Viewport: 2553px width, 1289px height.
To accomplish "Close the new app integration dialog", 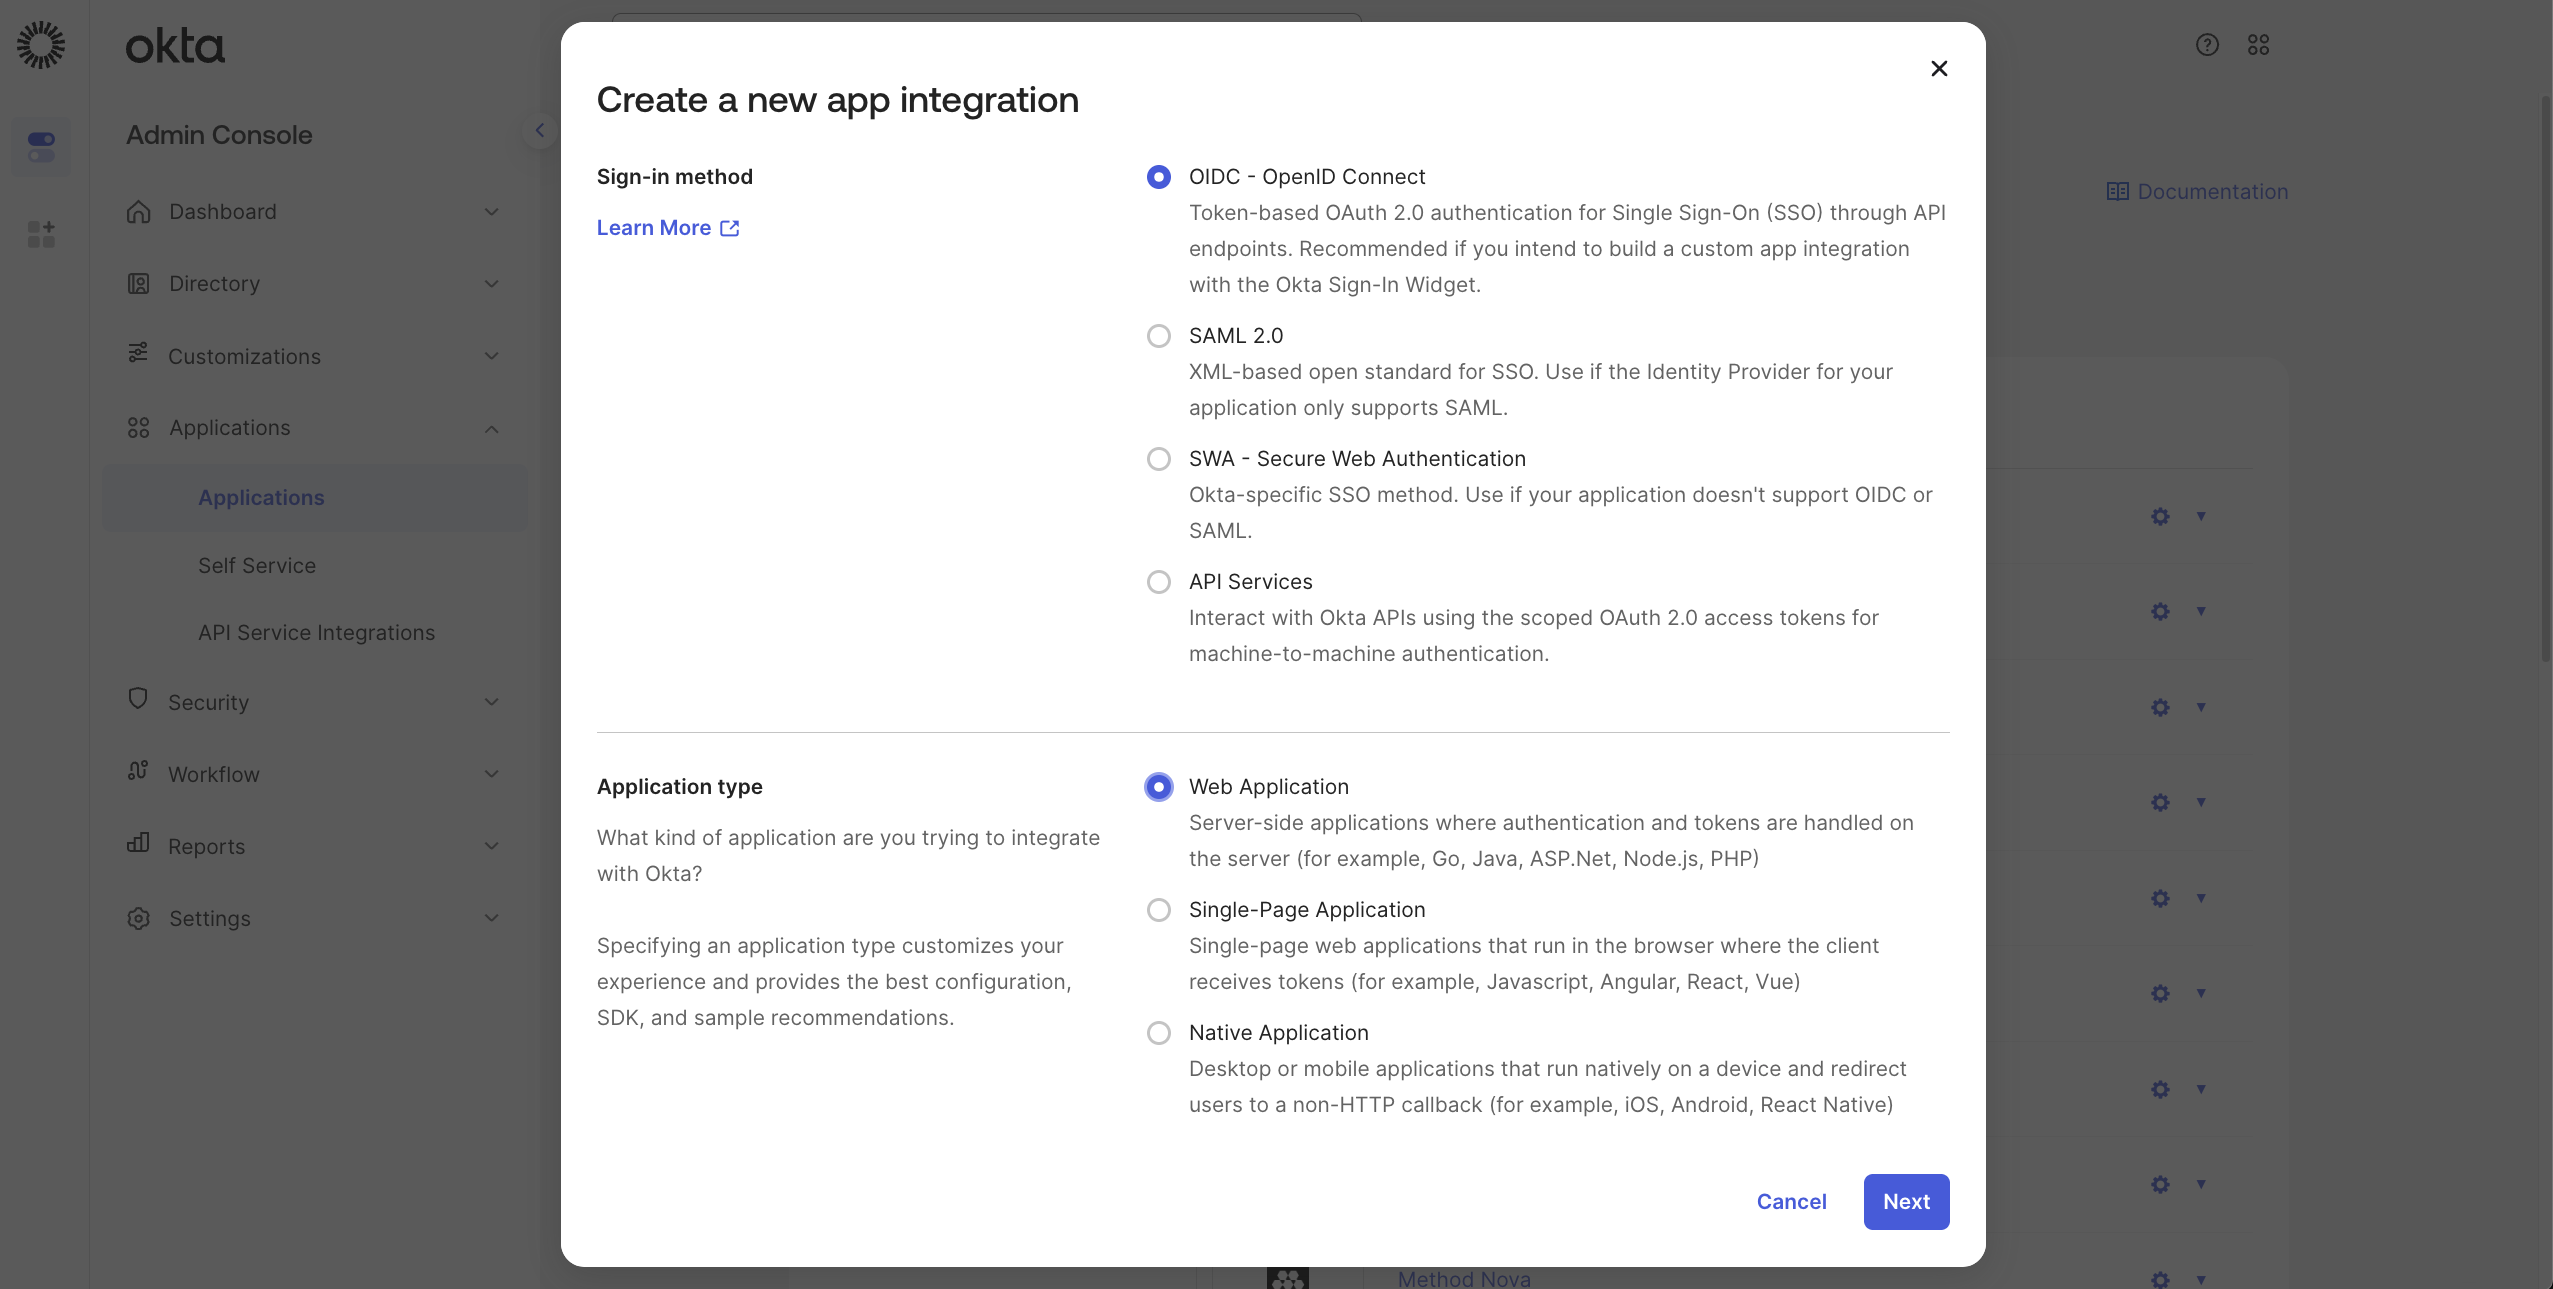I will pyautogui.click(x=1938, y=69).
